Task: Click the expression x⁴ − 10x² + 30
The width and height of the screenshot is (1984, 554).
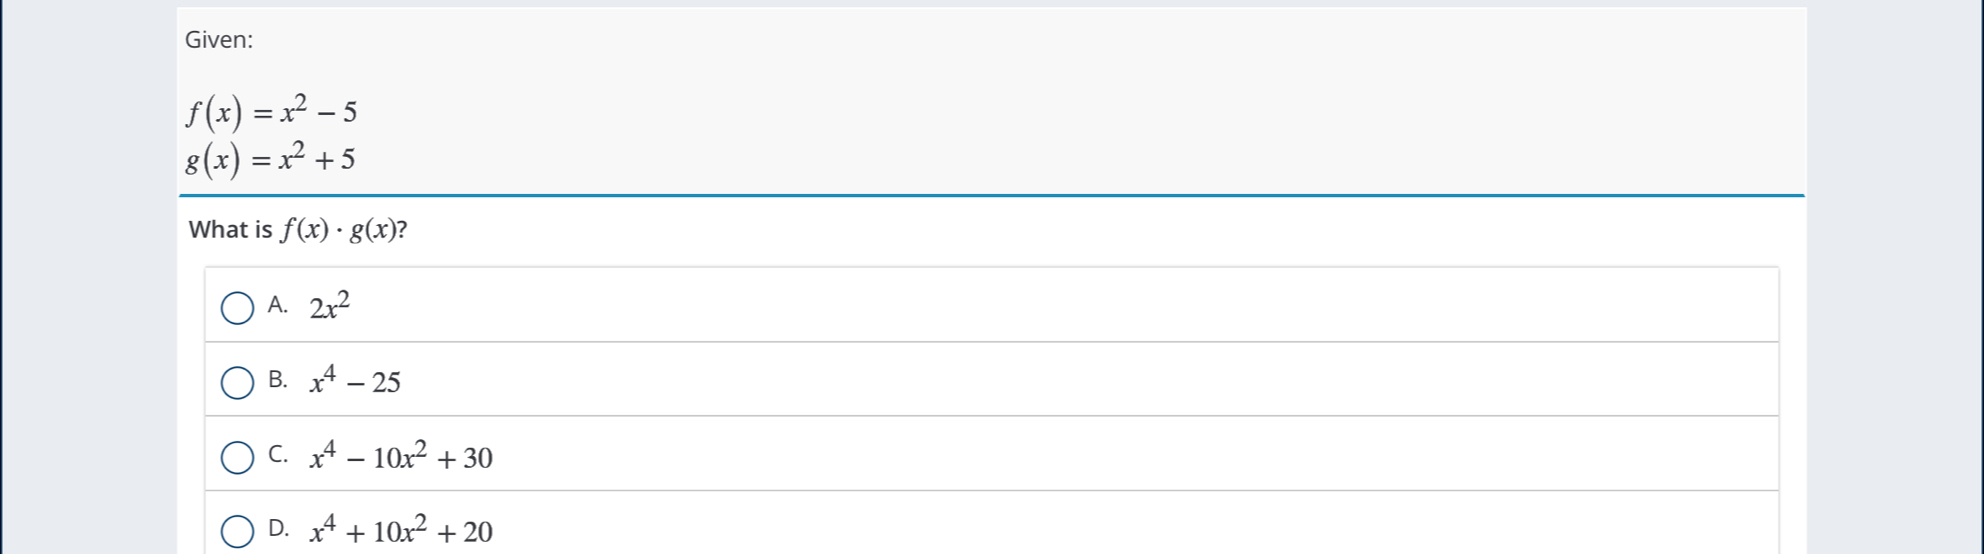Action: (x=401, y=455)
